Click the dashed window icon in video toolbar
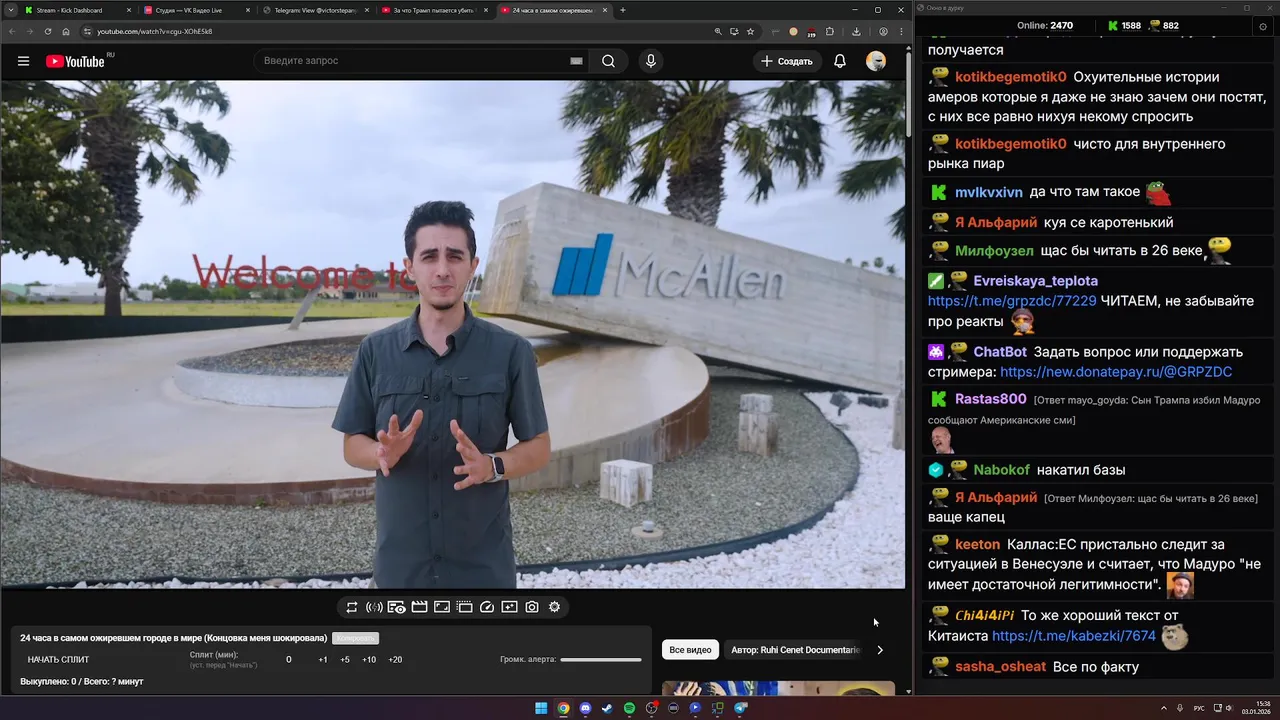The height and width of the screenshot is (720, 1280). tap(464, 607)
